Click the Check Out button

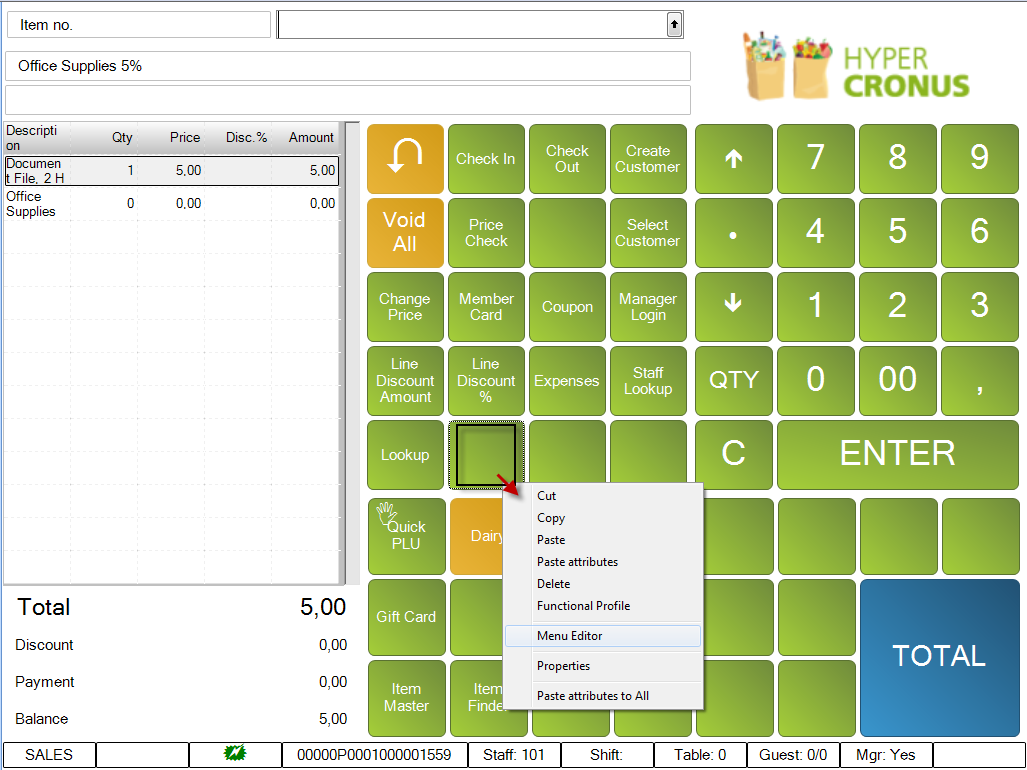click(567, 159)
